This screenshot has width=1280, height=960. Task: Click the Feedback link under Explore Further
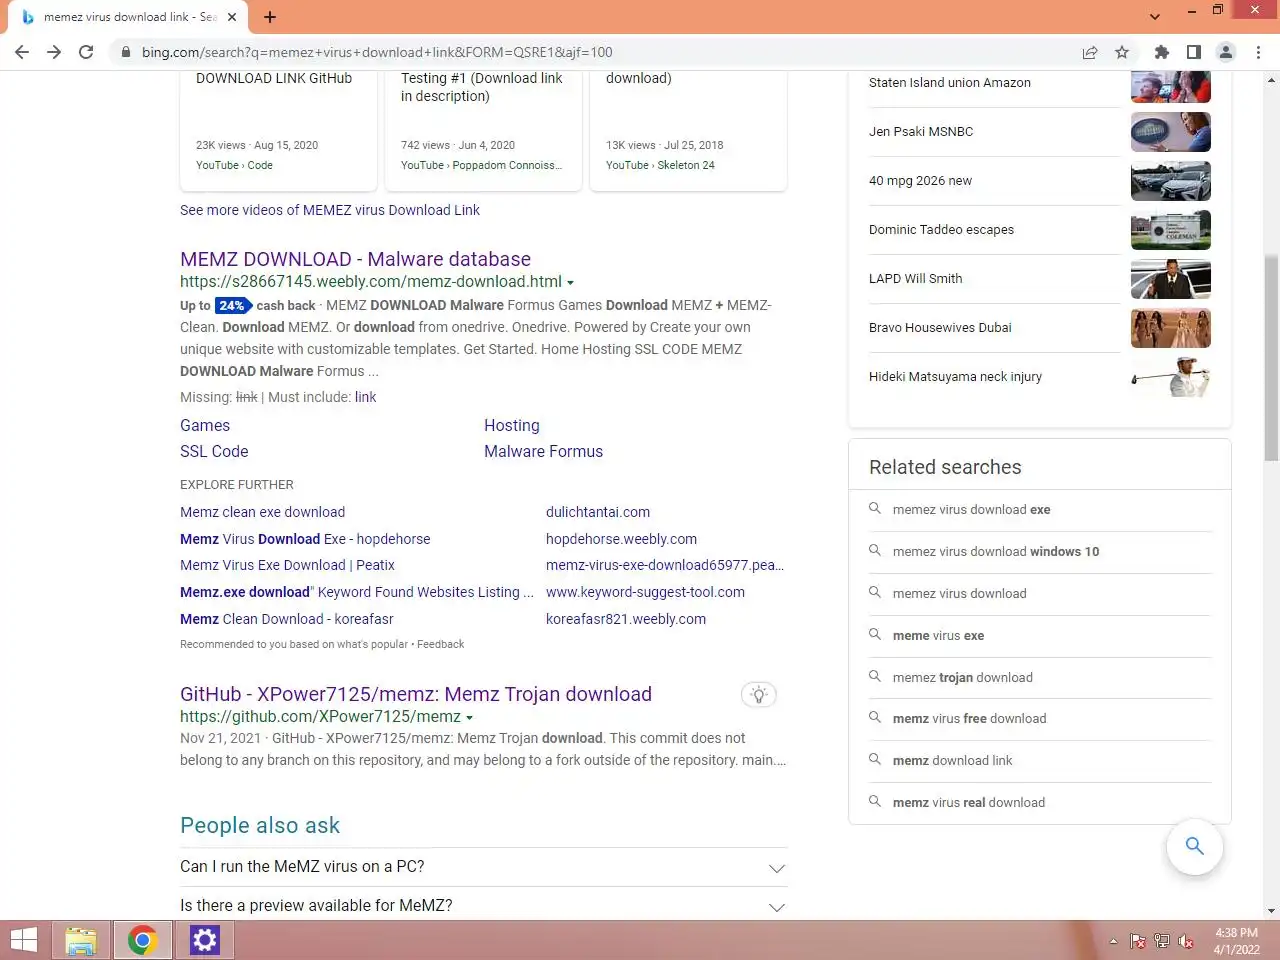(x=440, y=644)
